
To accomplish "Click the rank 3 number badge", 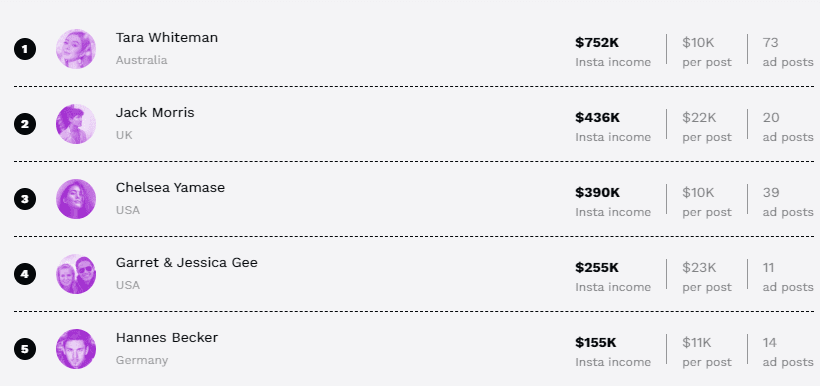I will [25, 199].
